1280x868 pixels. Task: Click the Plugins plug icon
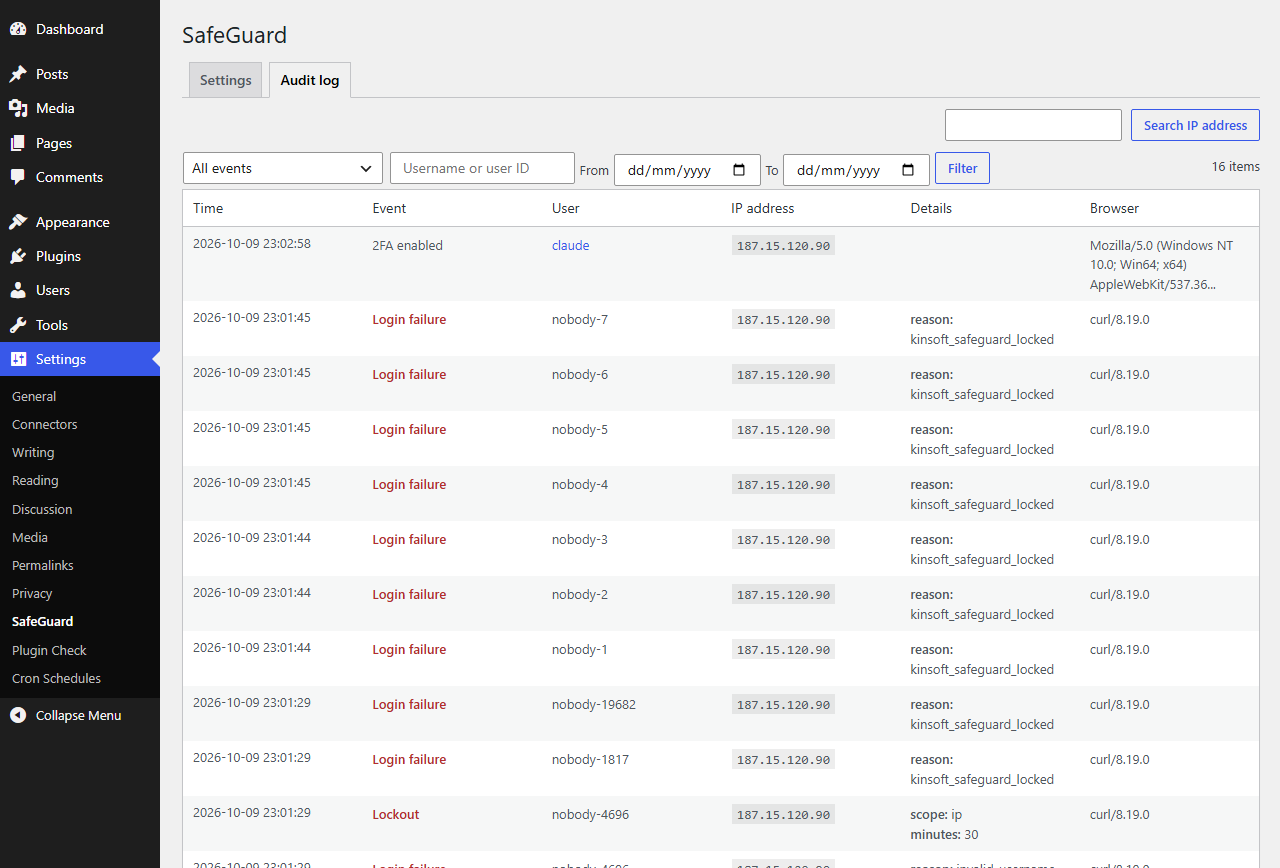[18, 256]
